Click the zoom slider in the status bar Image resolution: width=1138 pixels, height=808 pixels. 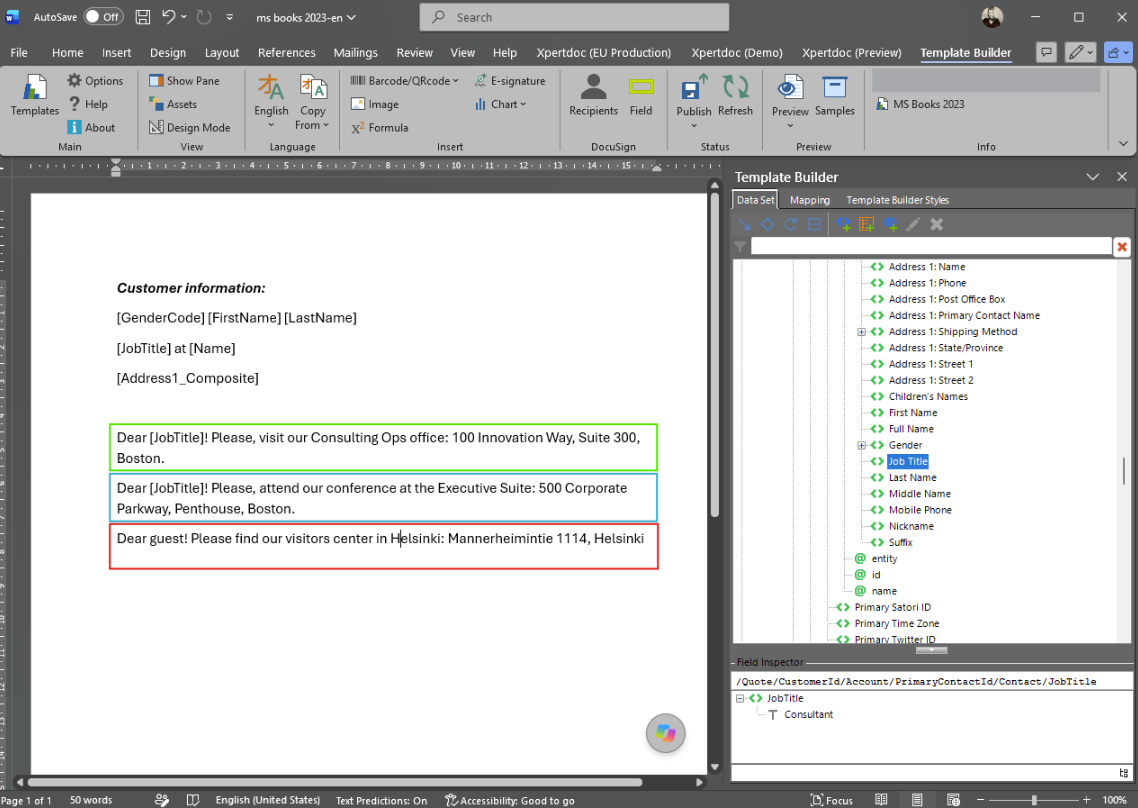1034,799
